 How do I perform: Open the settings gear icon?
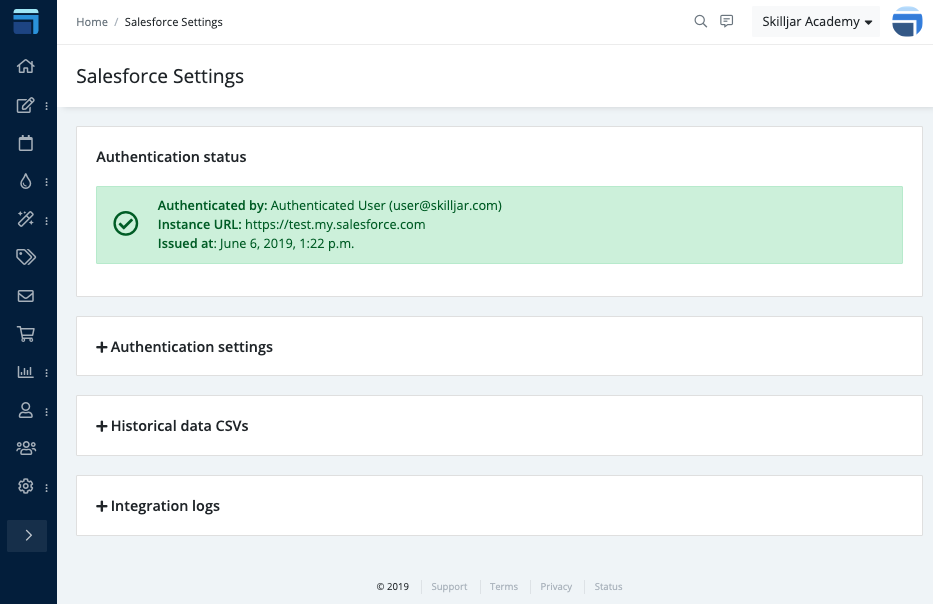[x=26, y=486]
